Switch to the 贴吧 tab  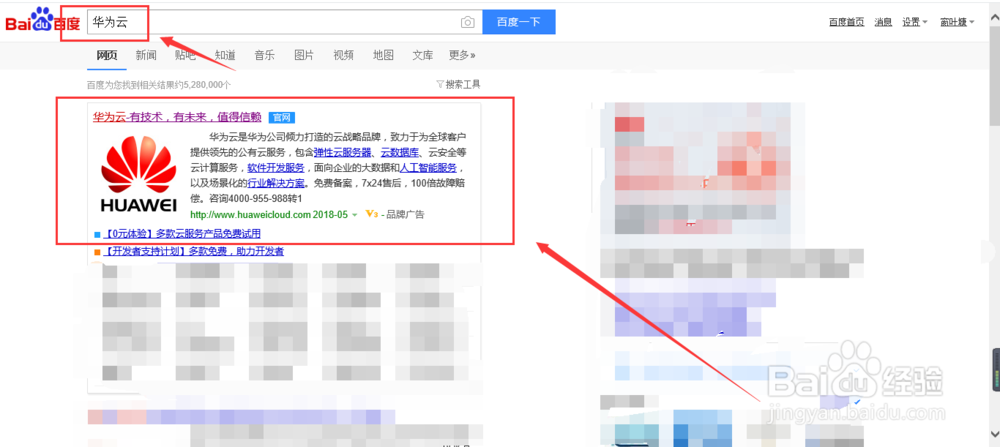[x=186, y=55]
